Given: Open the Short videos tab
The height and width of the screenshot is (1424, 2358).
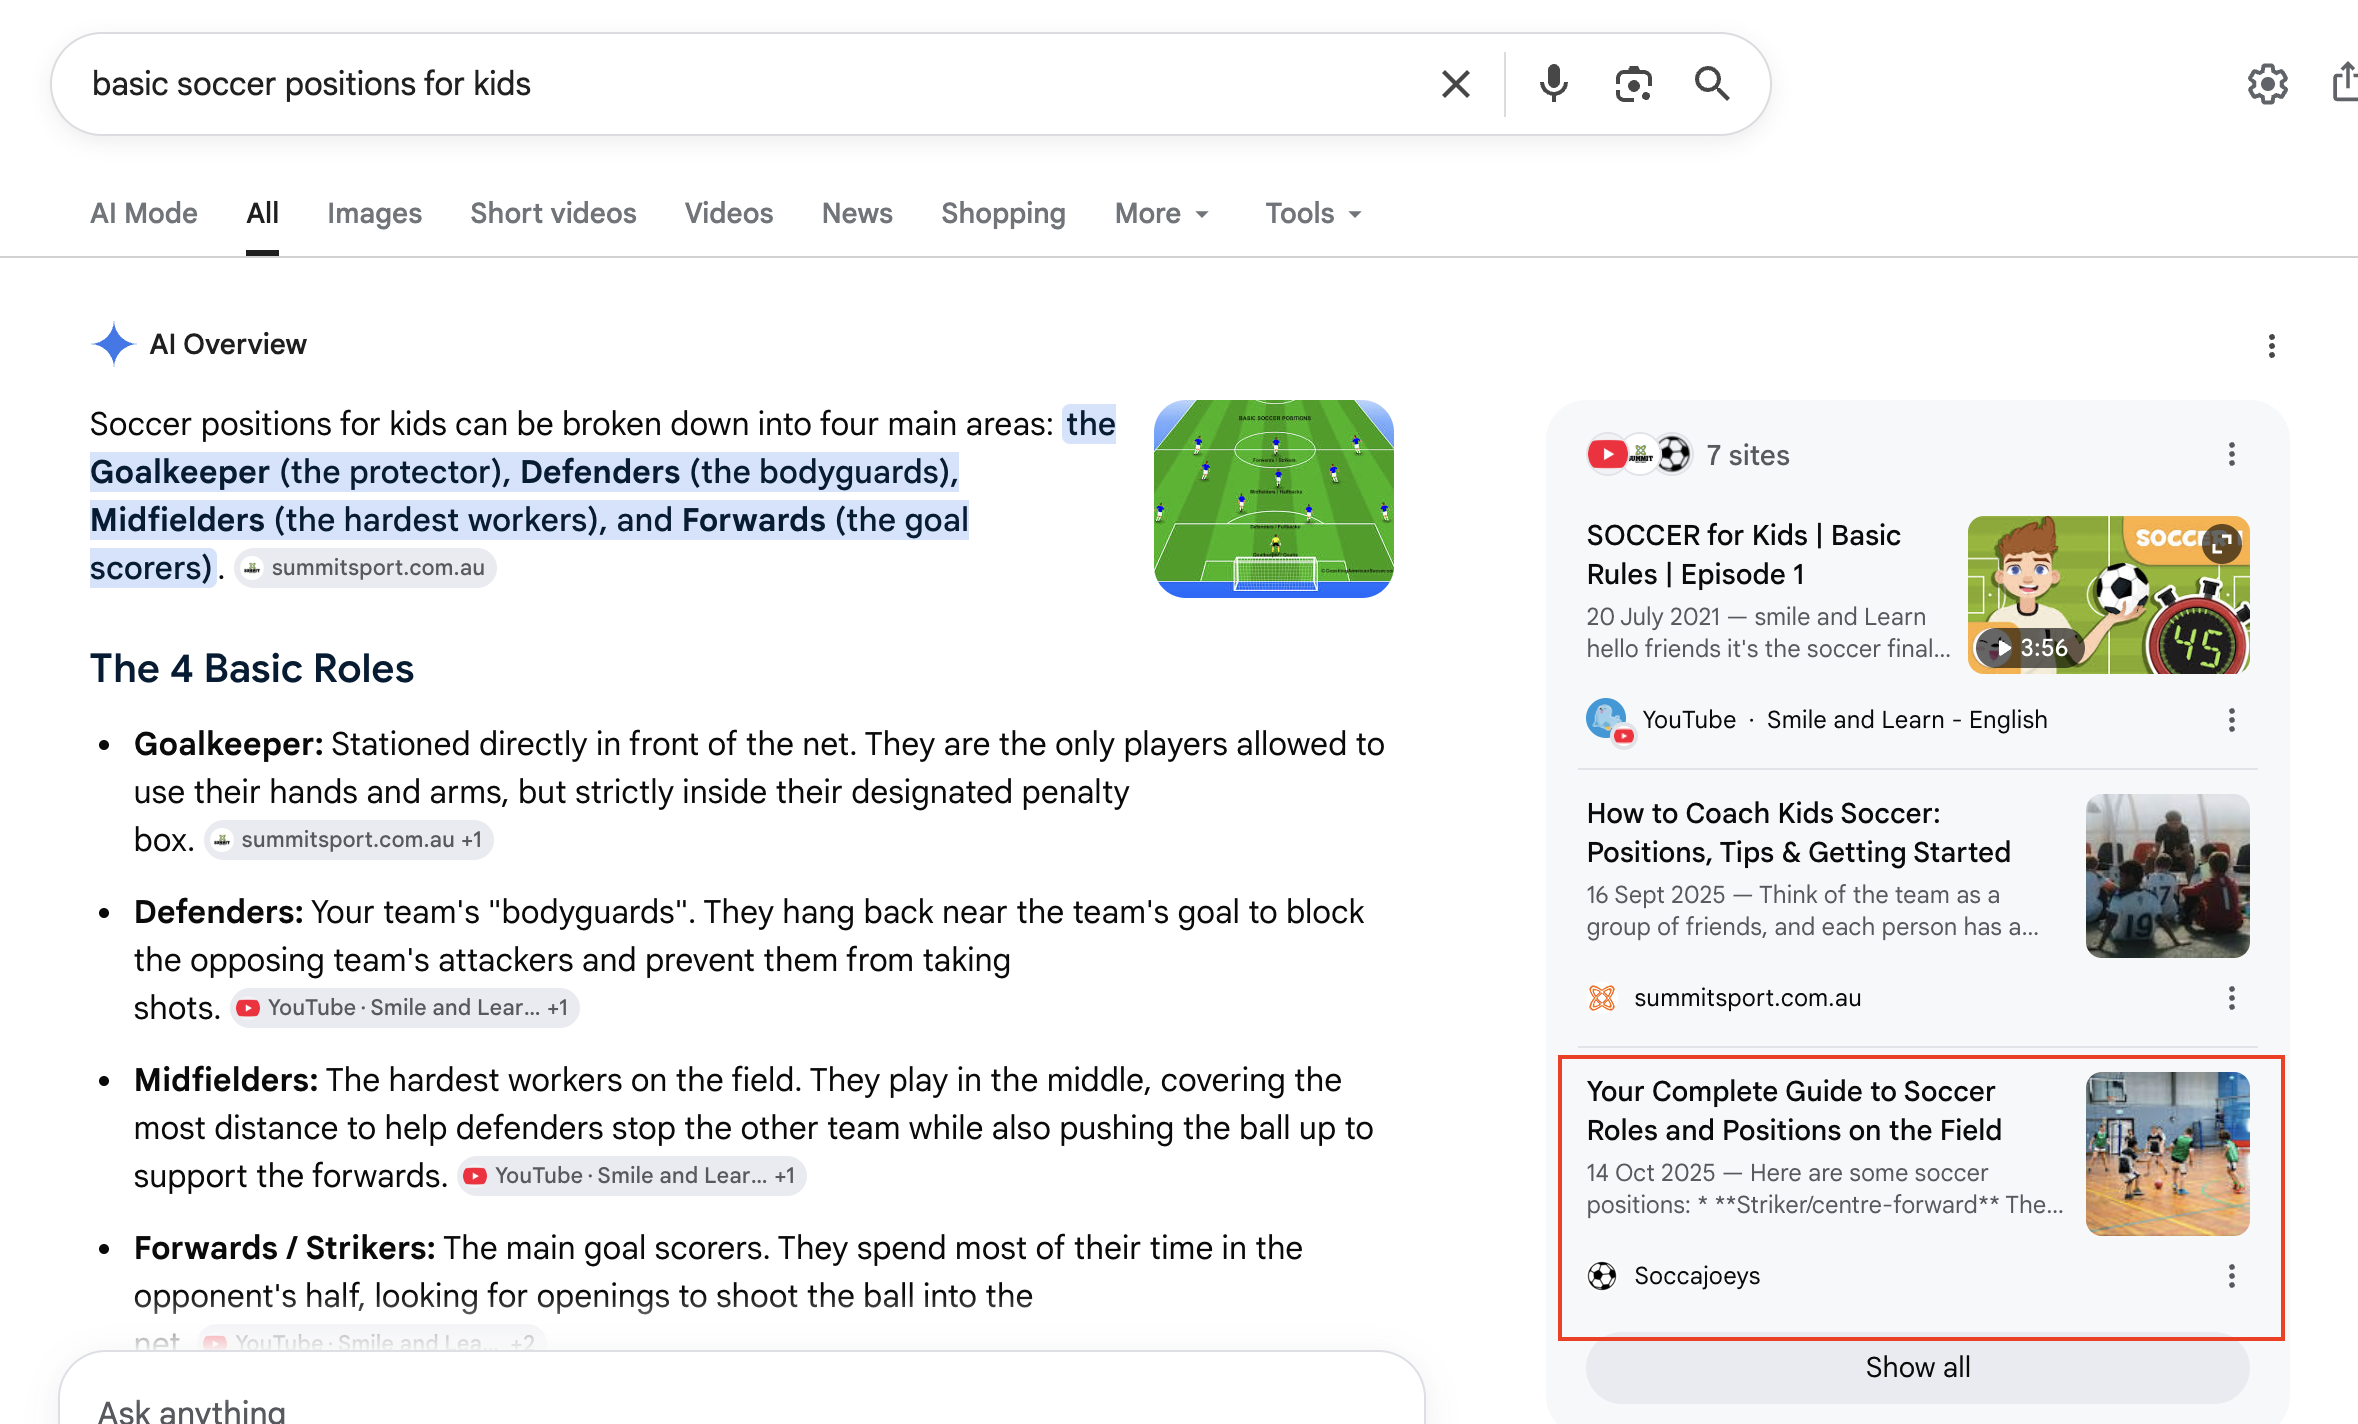Looking at the screenshot, I should [553, 213].
